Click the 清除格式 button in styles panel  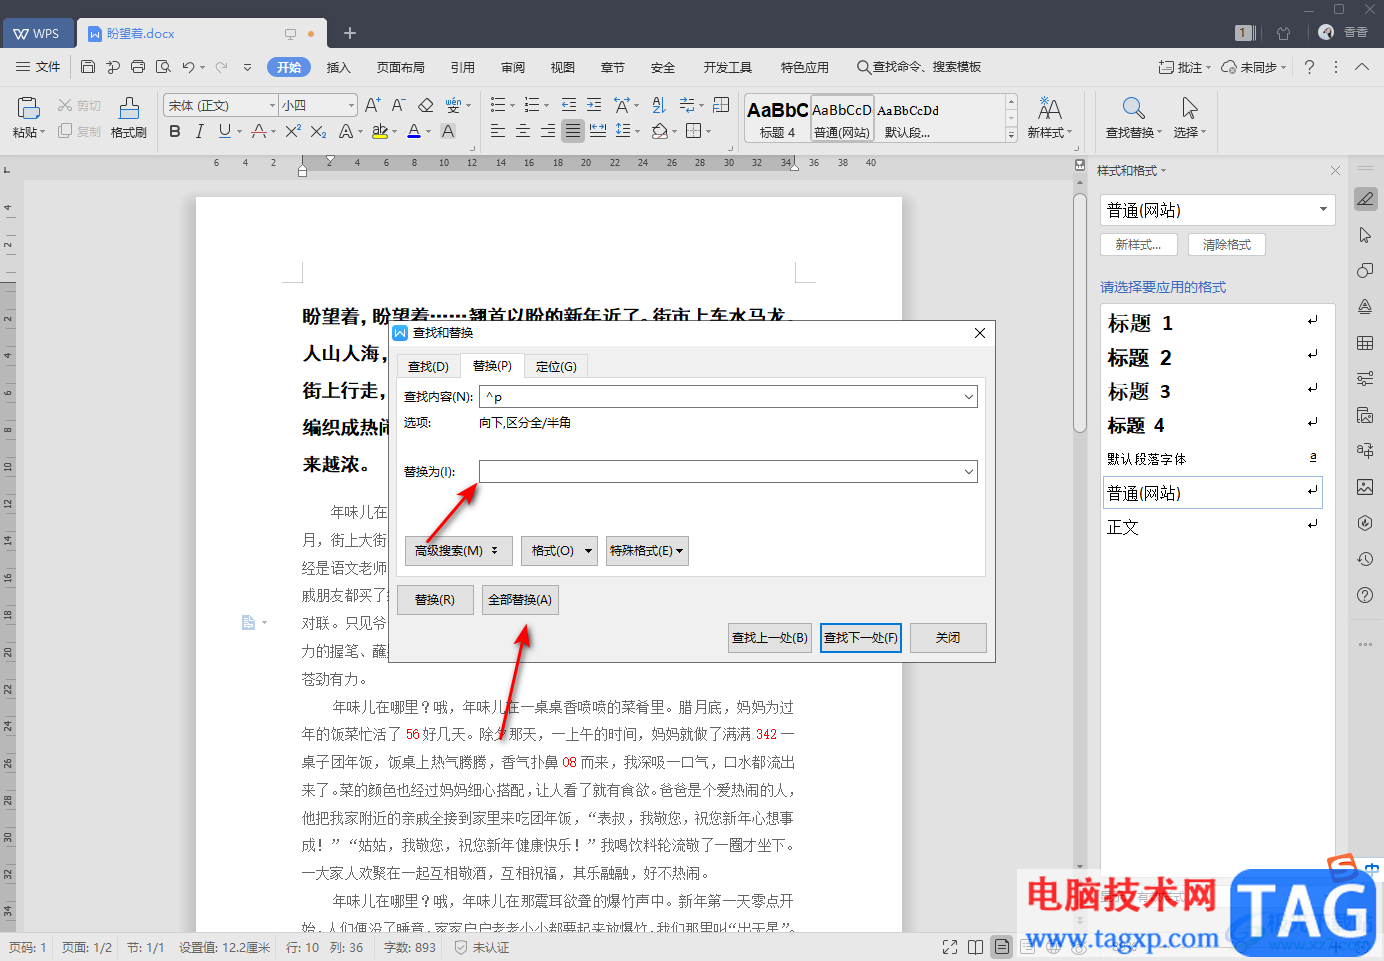coord(1227,245)
